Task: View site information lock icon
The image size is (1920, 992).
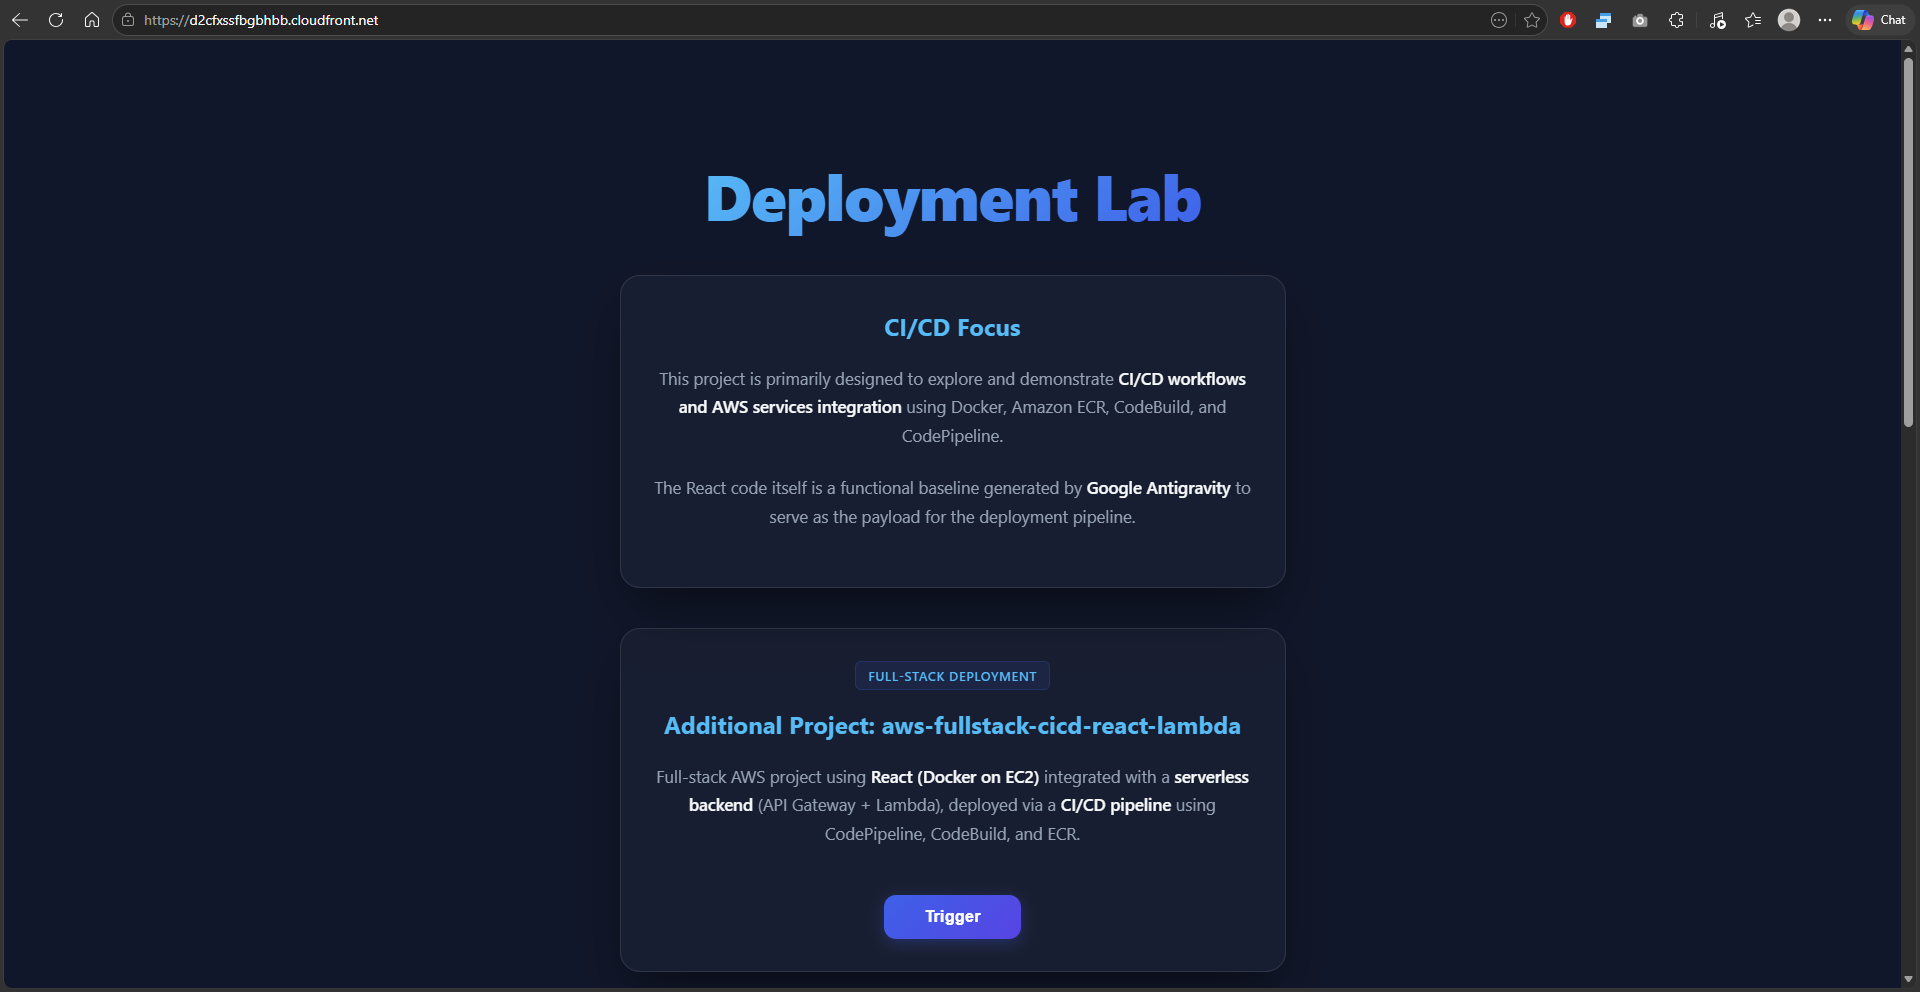Action: [x=128, y=20]
